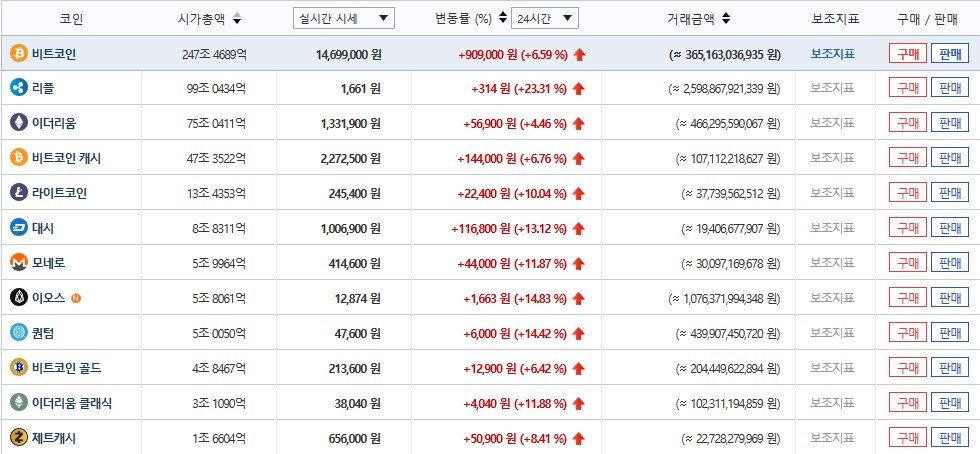Click the Dash coin icon
Image resolution: width=980 pixels, height=454 pixels.
(18, 228)
